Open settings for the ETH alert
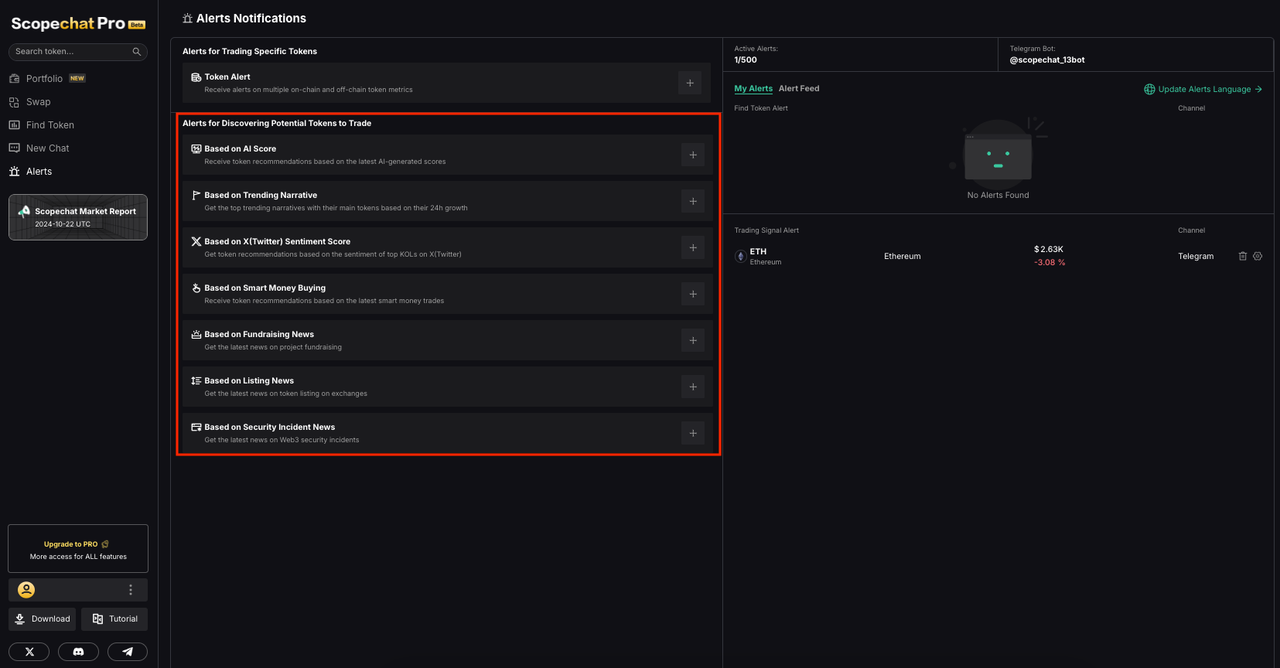Image resolution: width=1280 pixels, height=668 pixels. click(x=1258, y=256)
